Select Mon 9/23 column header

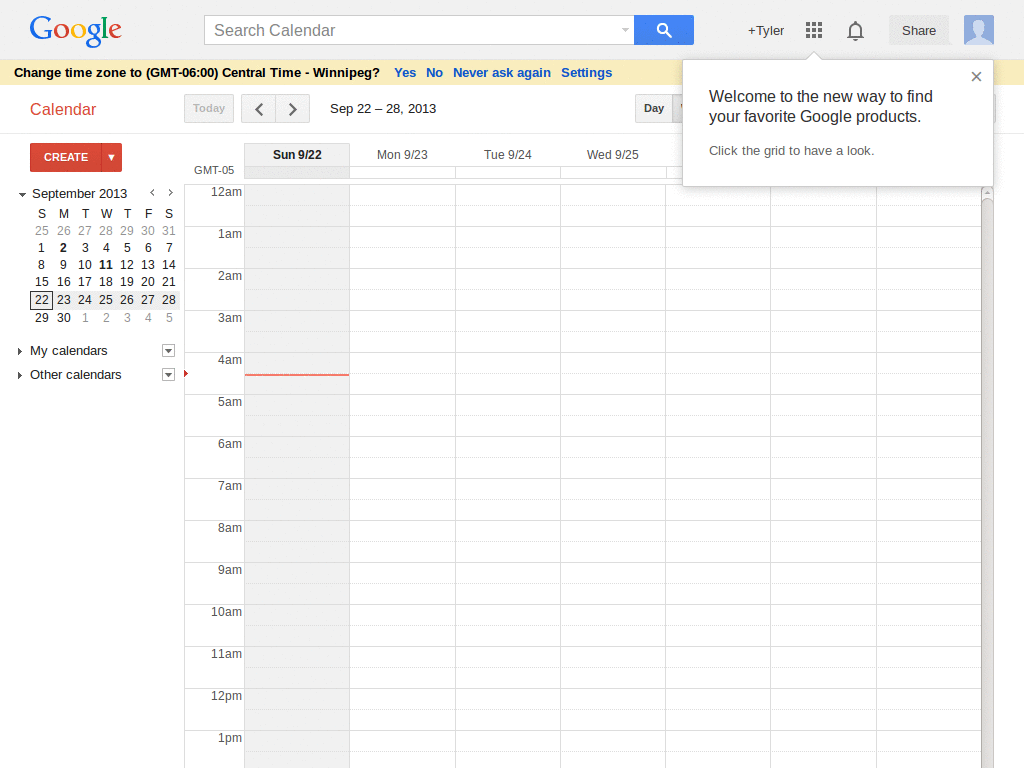coord(402,155)
